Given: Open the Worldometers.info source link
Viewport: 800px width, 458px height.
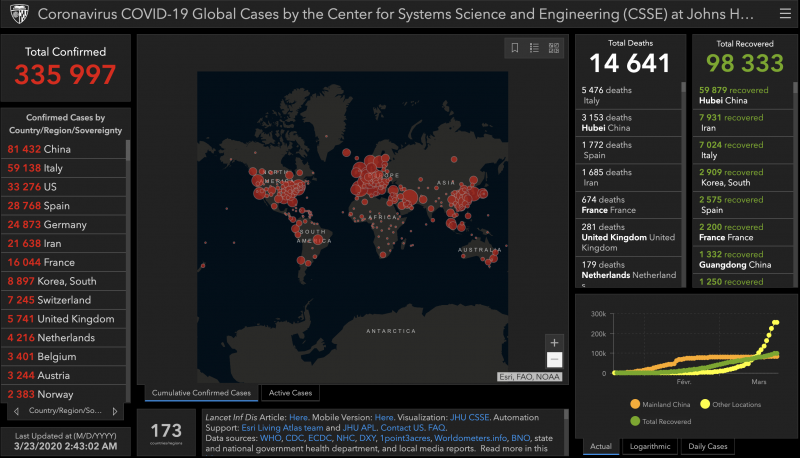Looking at the screenshot, I should click(470, 438).
